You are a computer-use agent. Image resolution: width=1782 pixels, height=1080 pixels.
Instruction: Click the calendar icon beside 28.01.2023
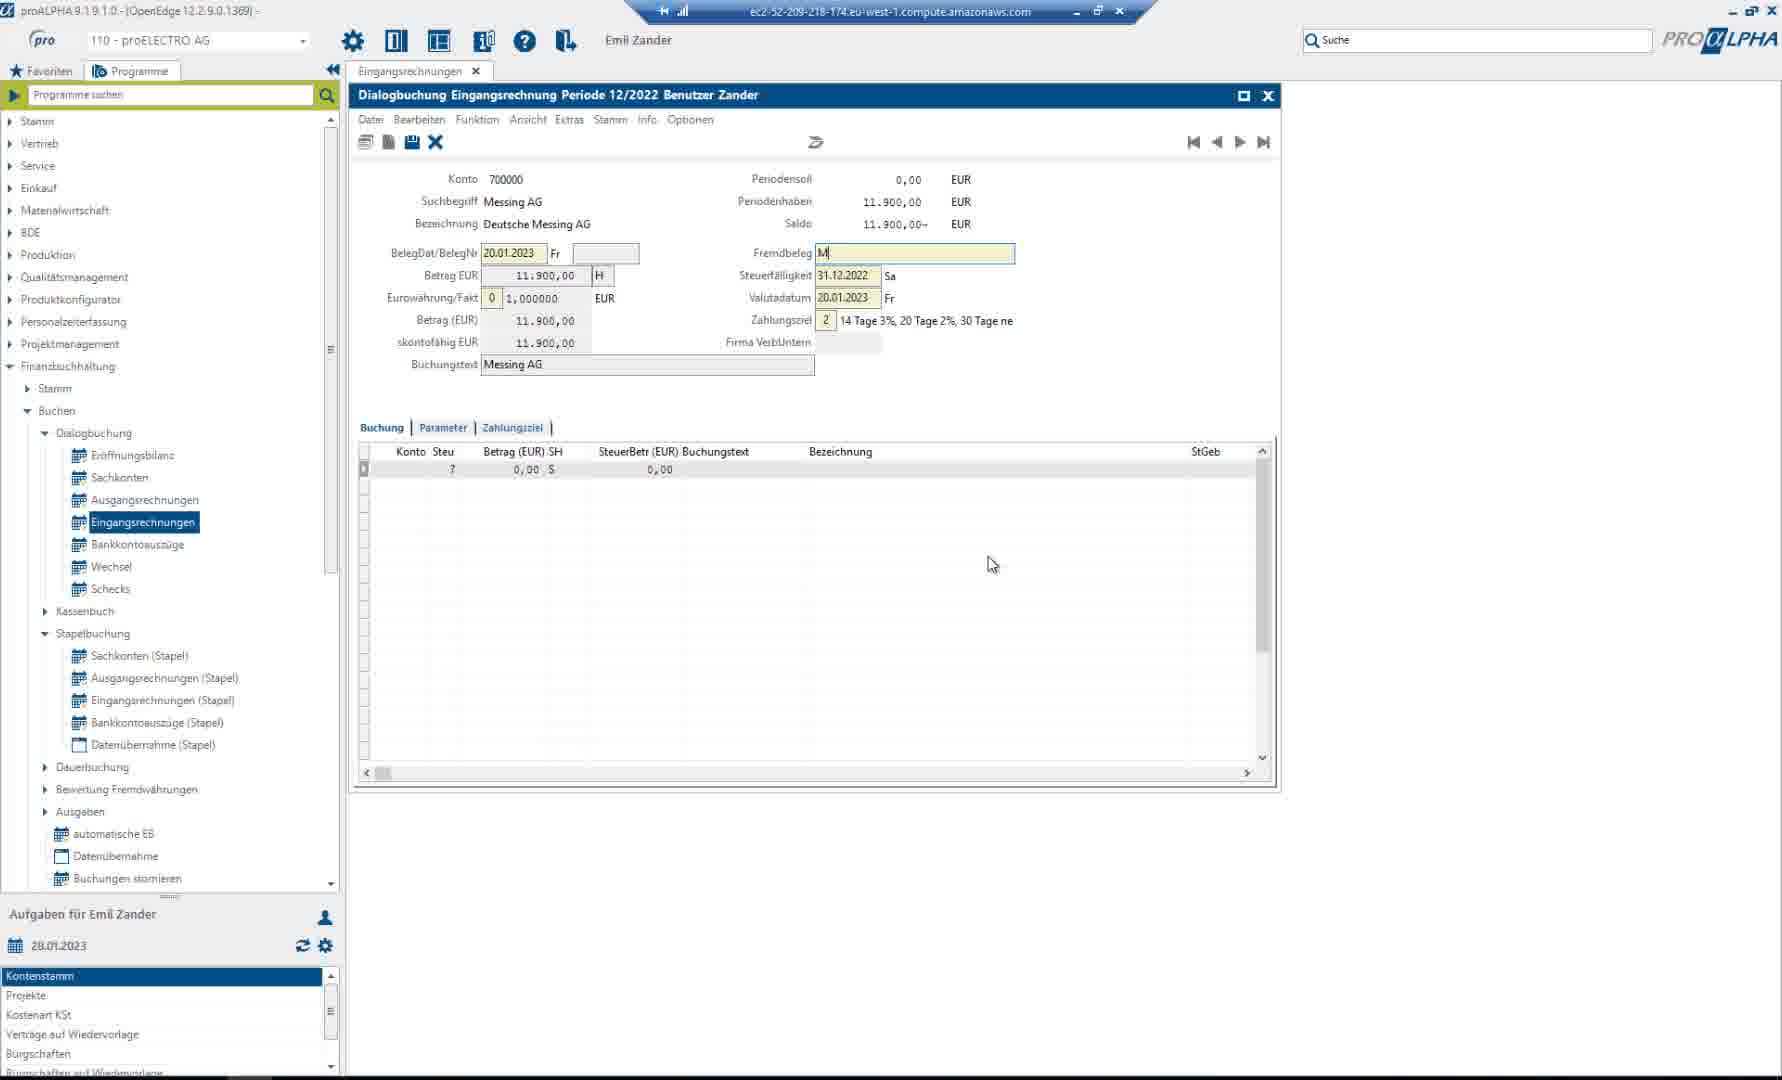coord(15,945)
